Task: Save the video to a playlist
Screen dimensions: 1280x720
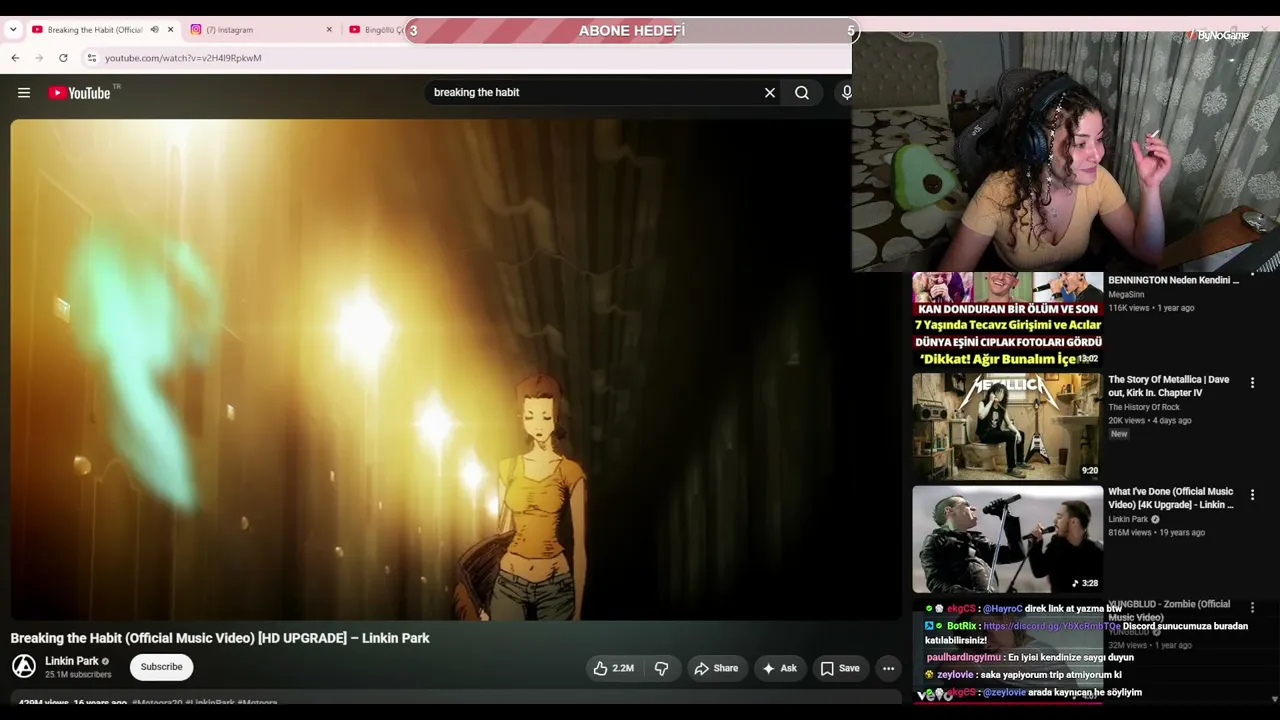Action: click(840, 668)
